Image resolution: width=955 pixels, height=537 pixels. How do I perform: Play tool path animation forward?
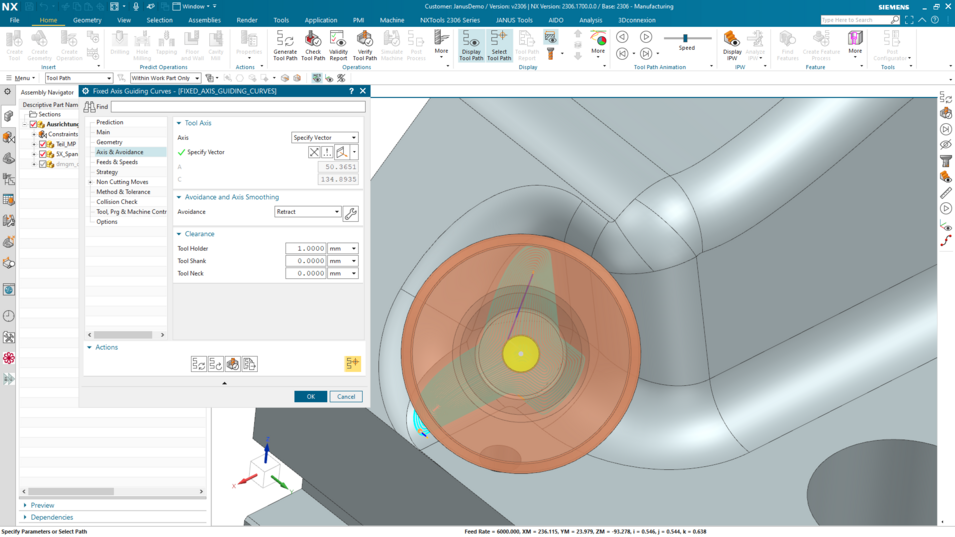tap(646, 37)
